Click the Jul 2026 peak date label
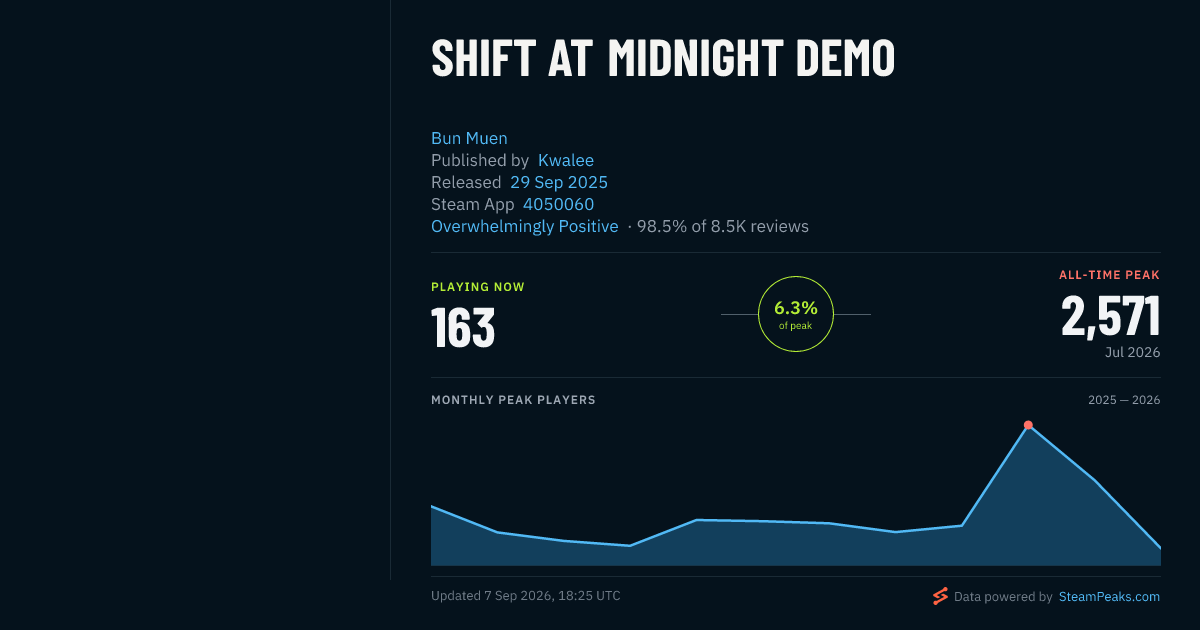The width and height of the screenshot is (1200, 630). pyautogui.click(x=1132, y=352)
